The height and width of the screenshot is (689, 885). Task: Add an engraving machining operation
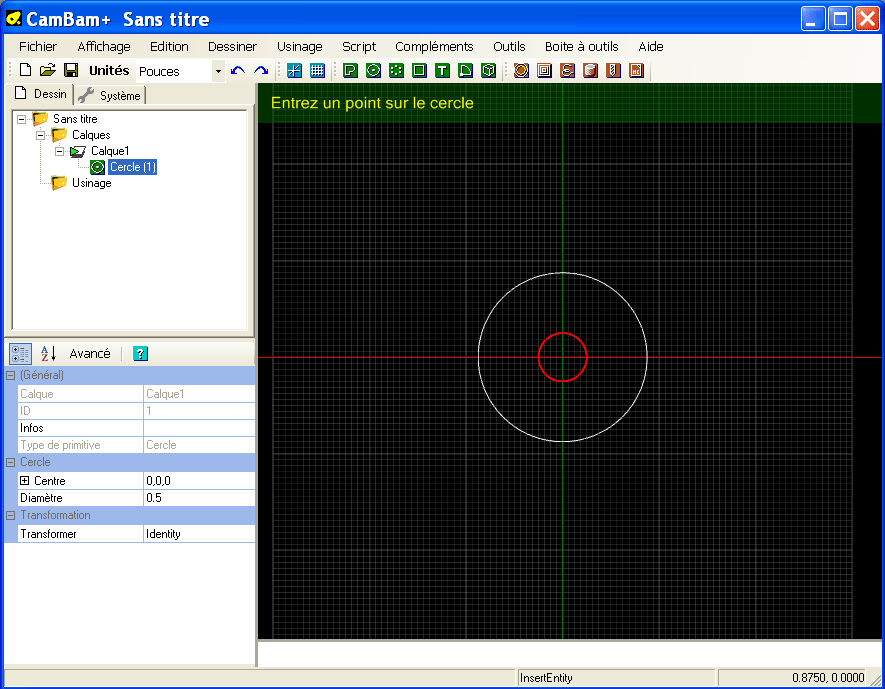[x=567, y=71]
